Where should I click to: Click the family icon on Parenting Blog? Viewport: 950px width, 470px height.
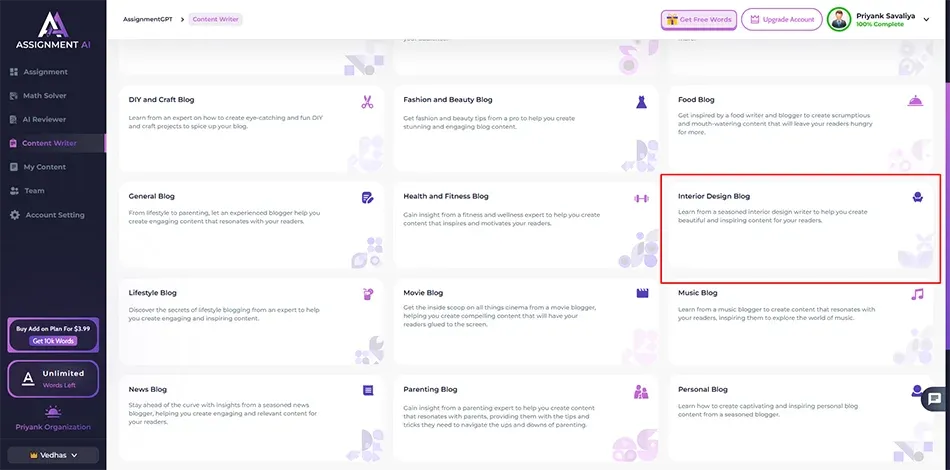coord(641,391)
